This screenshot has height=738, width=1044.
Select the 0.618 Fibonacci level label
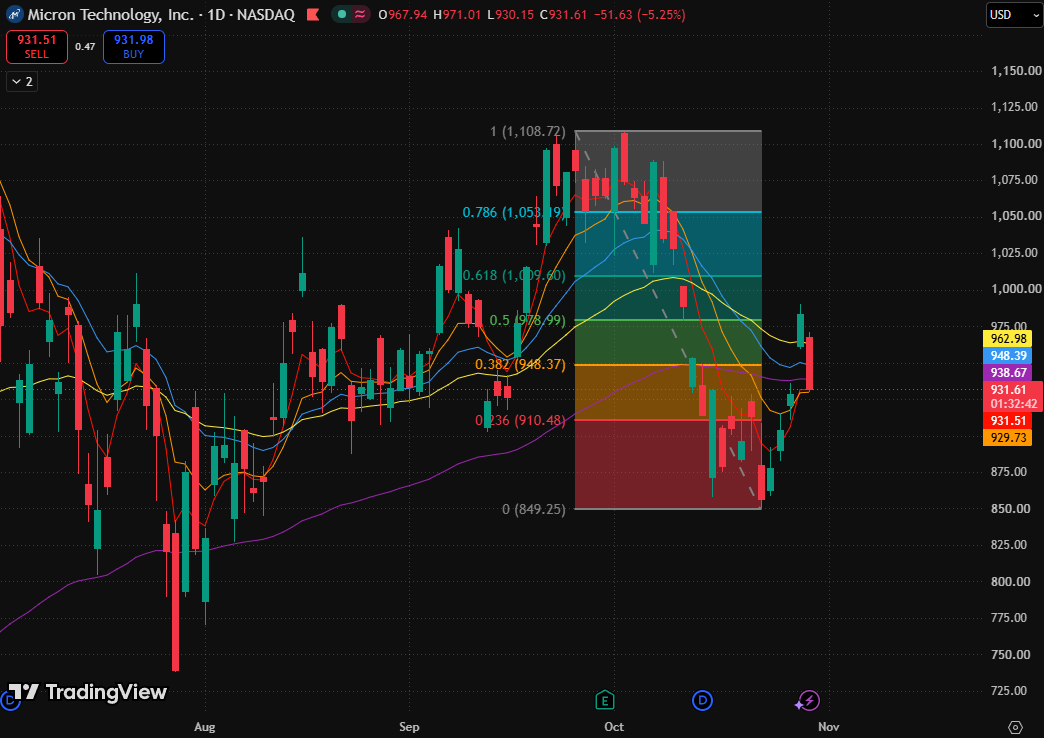pos(513,275)
